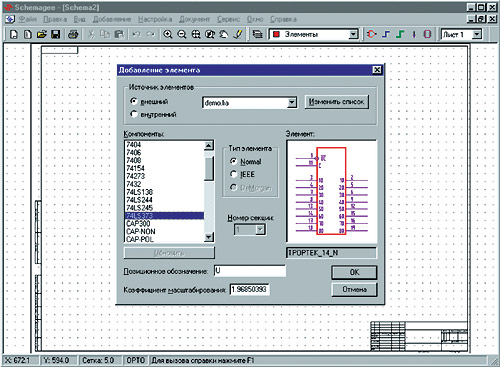
Task: Zoom out with the minus magnifier
Action: (x=182, y=34)
